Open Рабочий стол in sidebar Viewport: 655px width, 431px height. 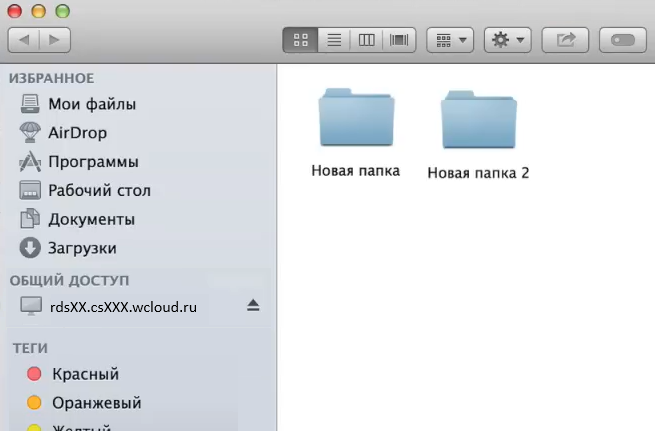coord(98,191)
